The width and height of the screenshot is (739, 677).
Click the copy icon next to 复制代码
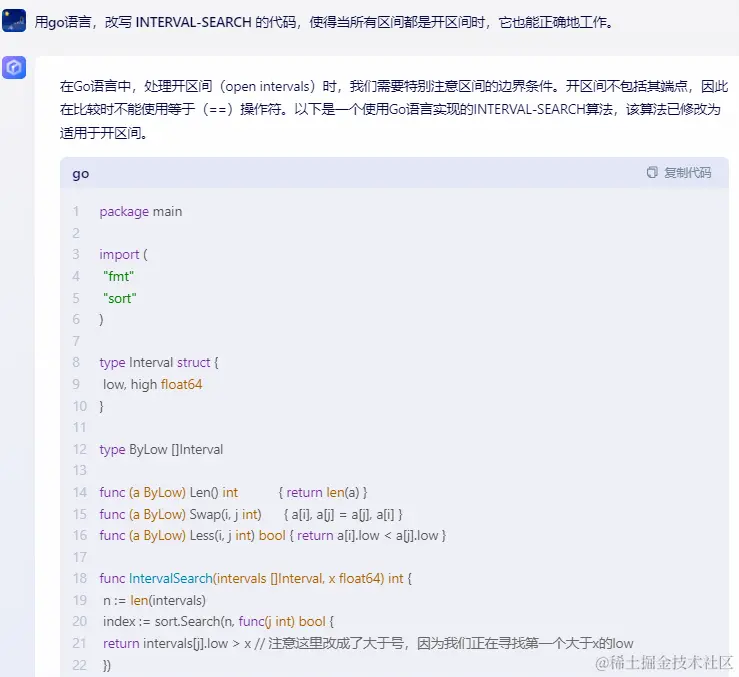[x=652, y=173]
